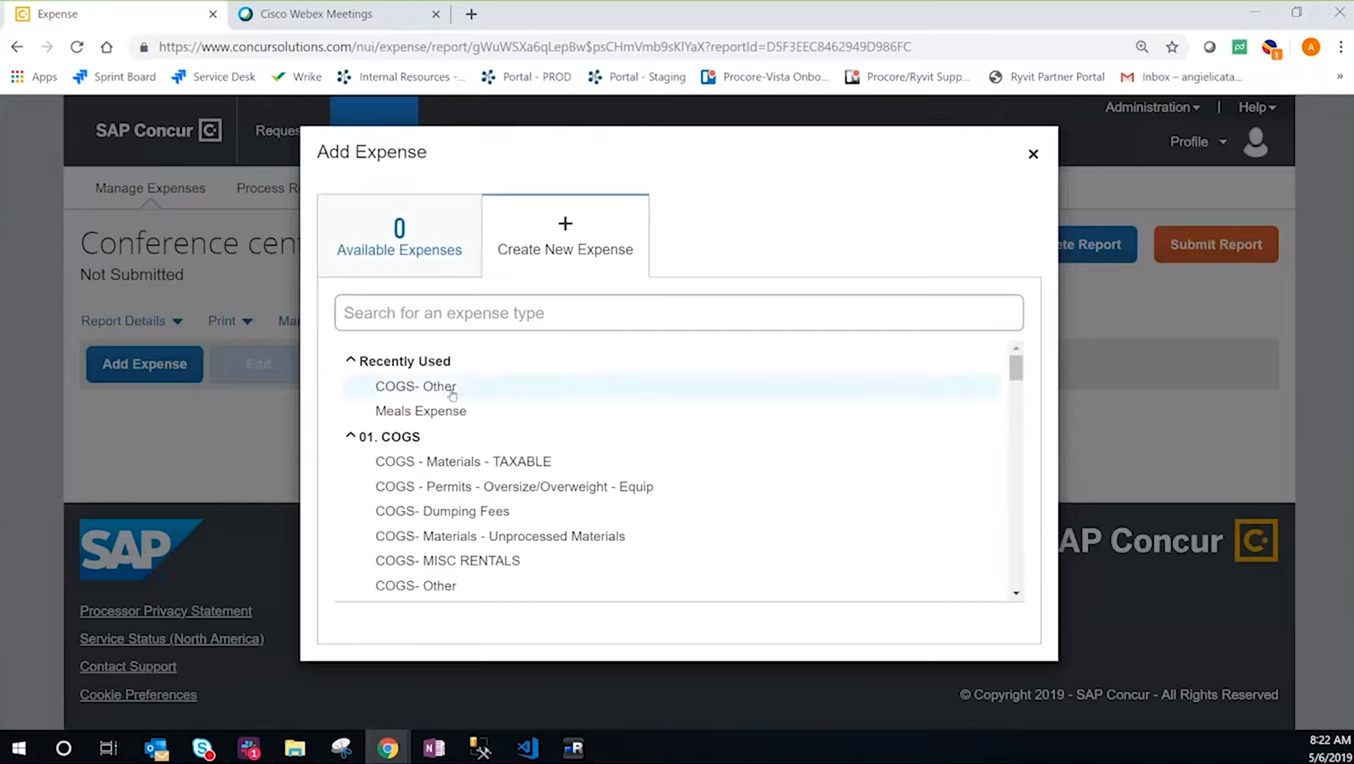
Task: Open Processor Privacy Statement link
Action: [166, 611]
